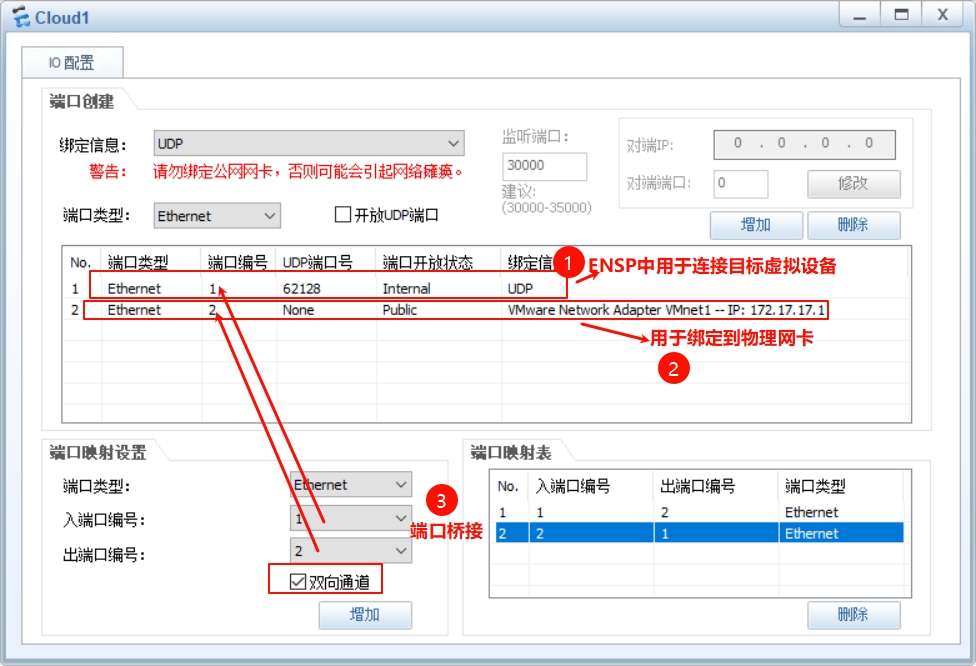Click 增加 button in 端口创建 section
The width and height of the screenshot is (976, 666).
tap(756, 225)
